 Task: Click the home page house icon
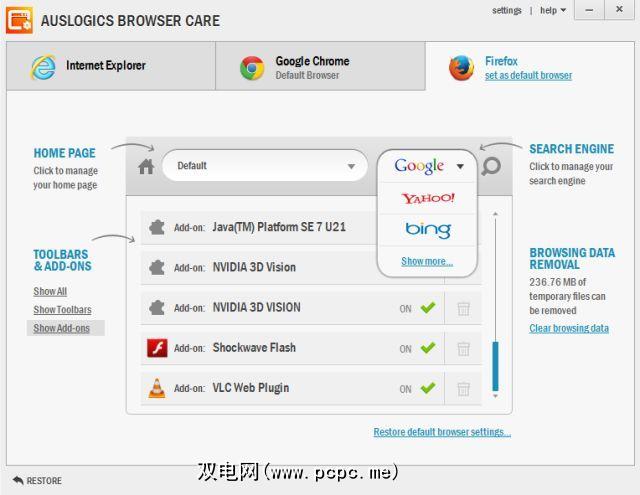coord(146,166)
